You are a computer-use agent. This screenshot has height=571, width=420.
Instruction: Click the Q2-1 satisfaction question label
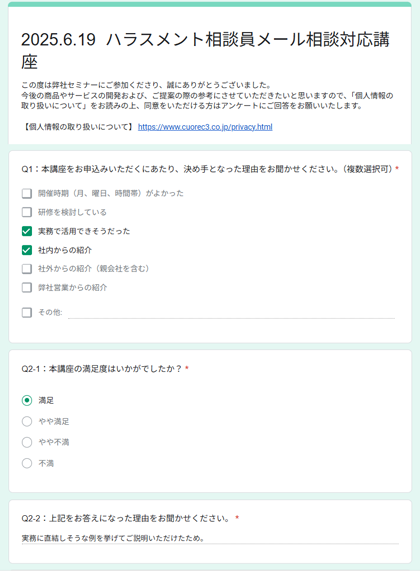102,369
